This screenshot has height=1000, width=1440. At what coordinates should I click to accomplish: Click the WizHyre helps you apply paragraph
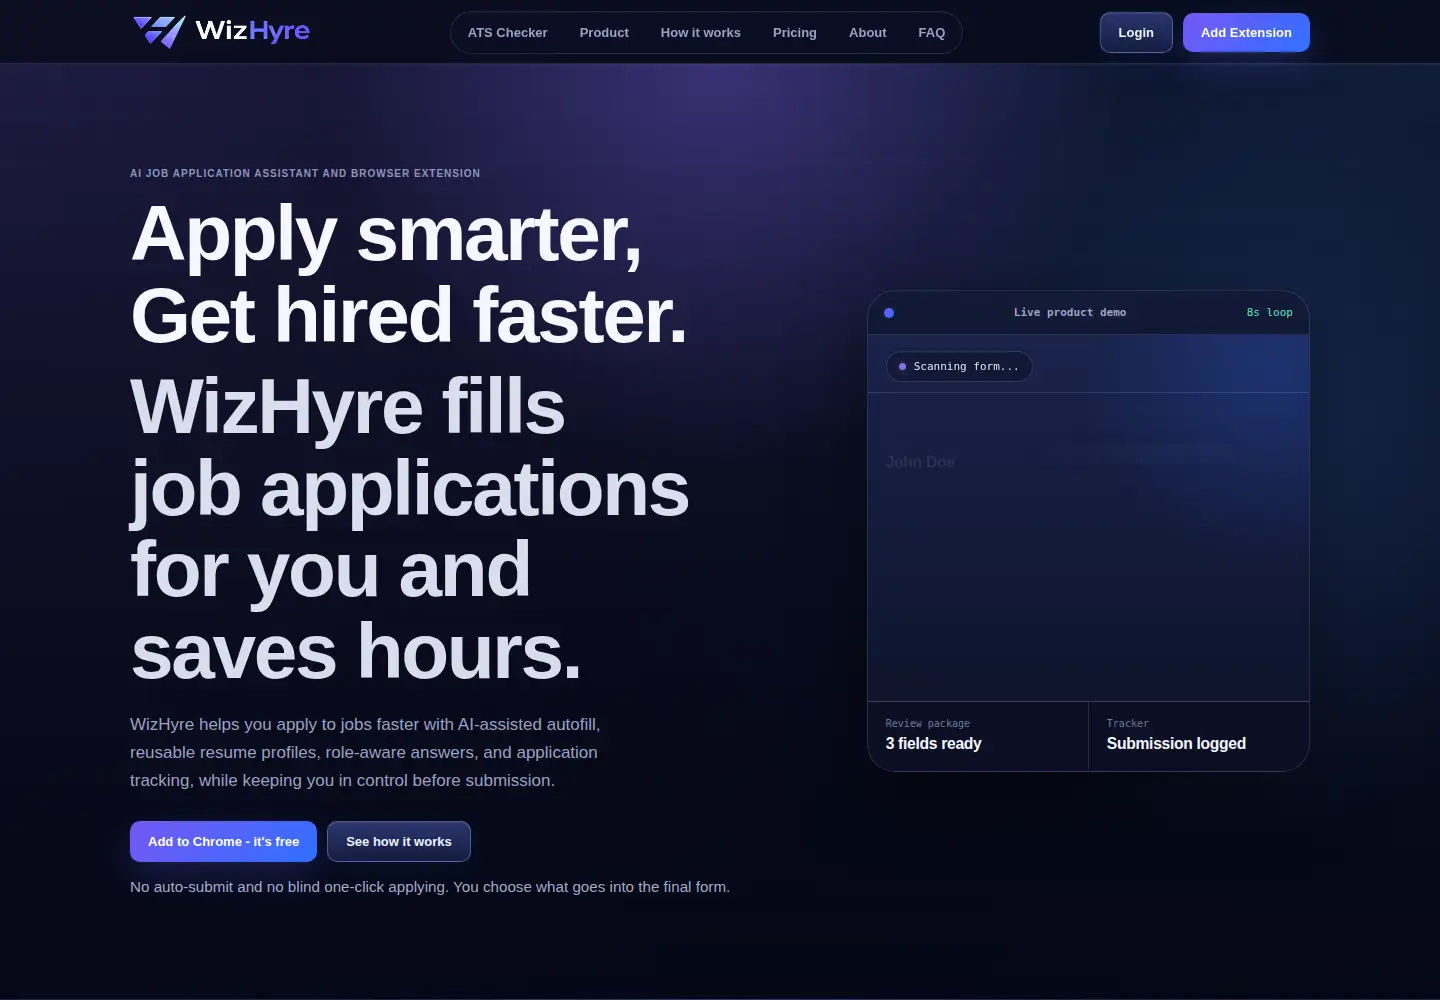365,752
